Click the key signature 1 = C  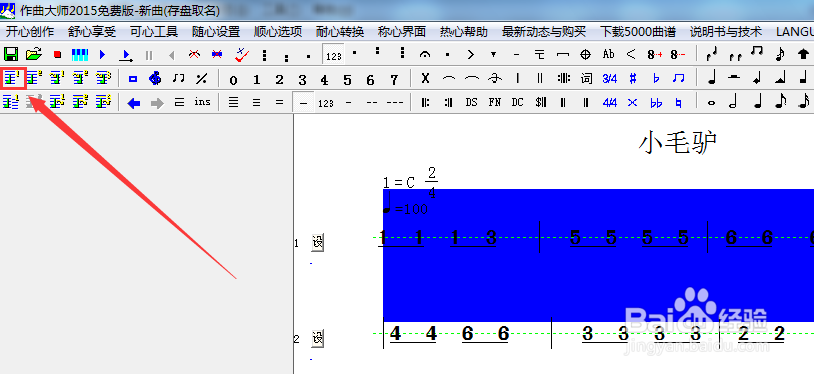(x=399, y=182)
